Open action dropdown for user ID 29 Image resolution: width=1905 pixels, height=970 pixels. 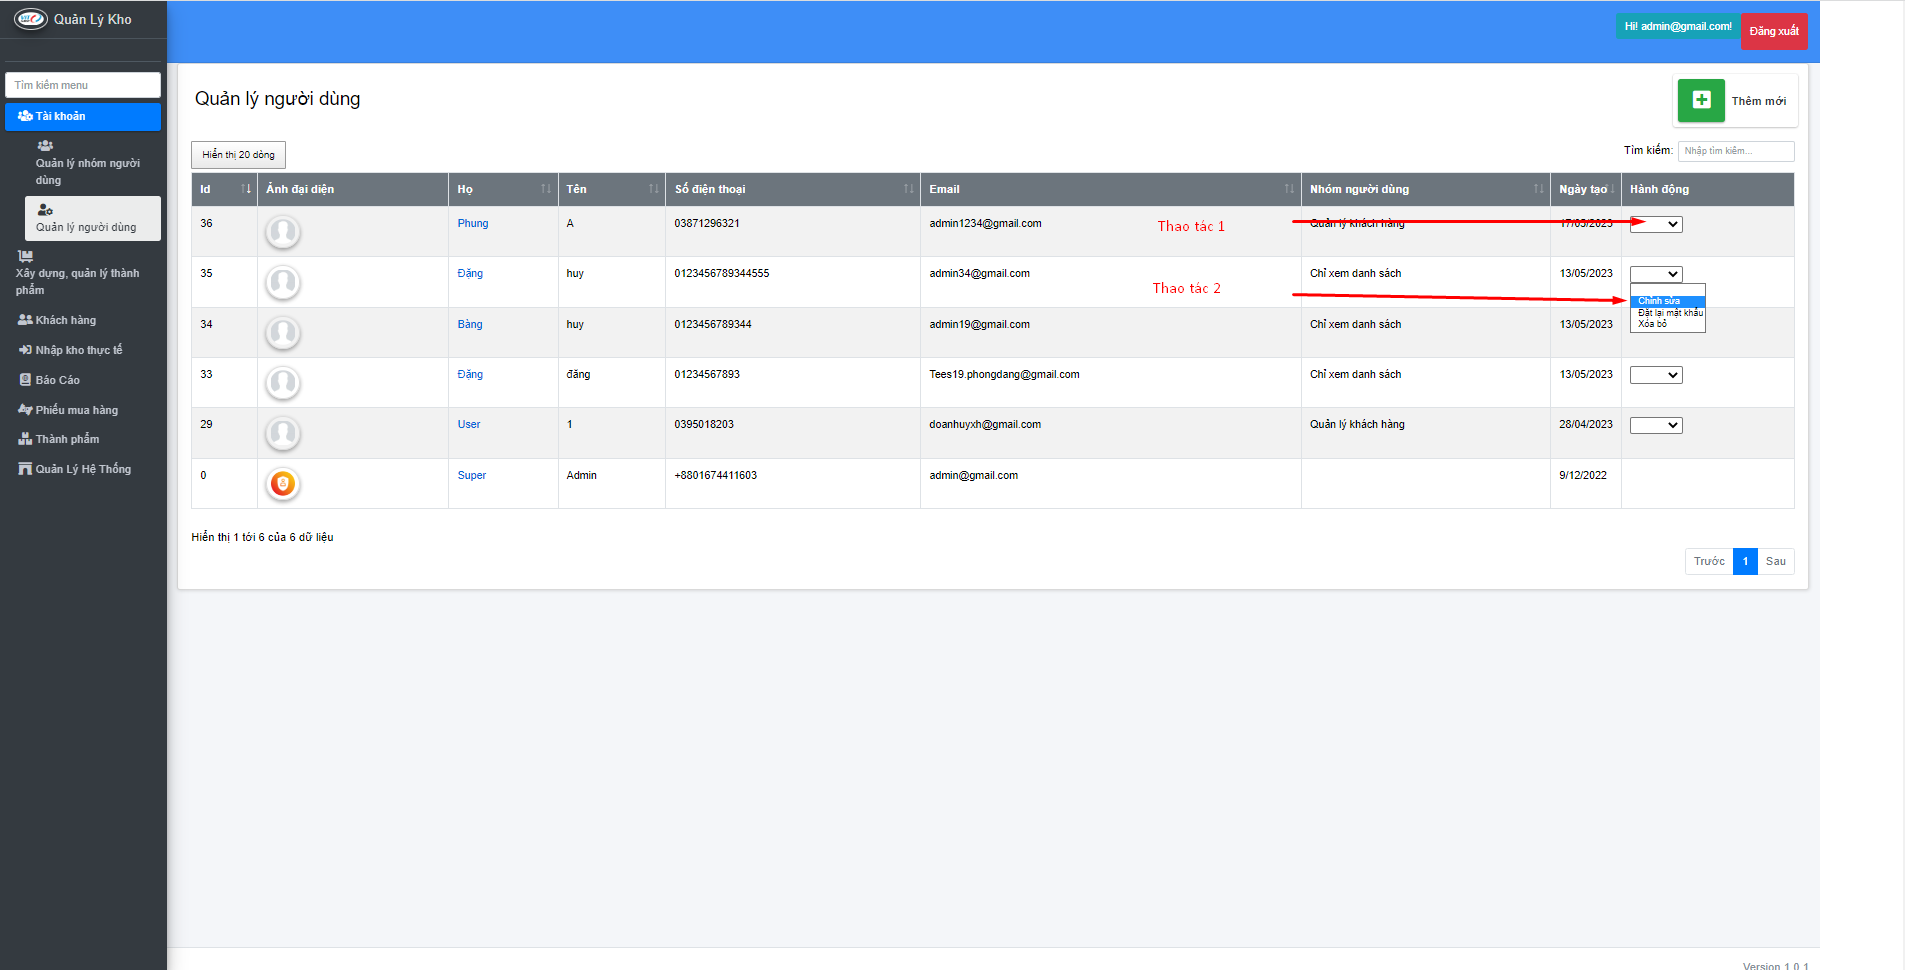(x=1656, y=425)
